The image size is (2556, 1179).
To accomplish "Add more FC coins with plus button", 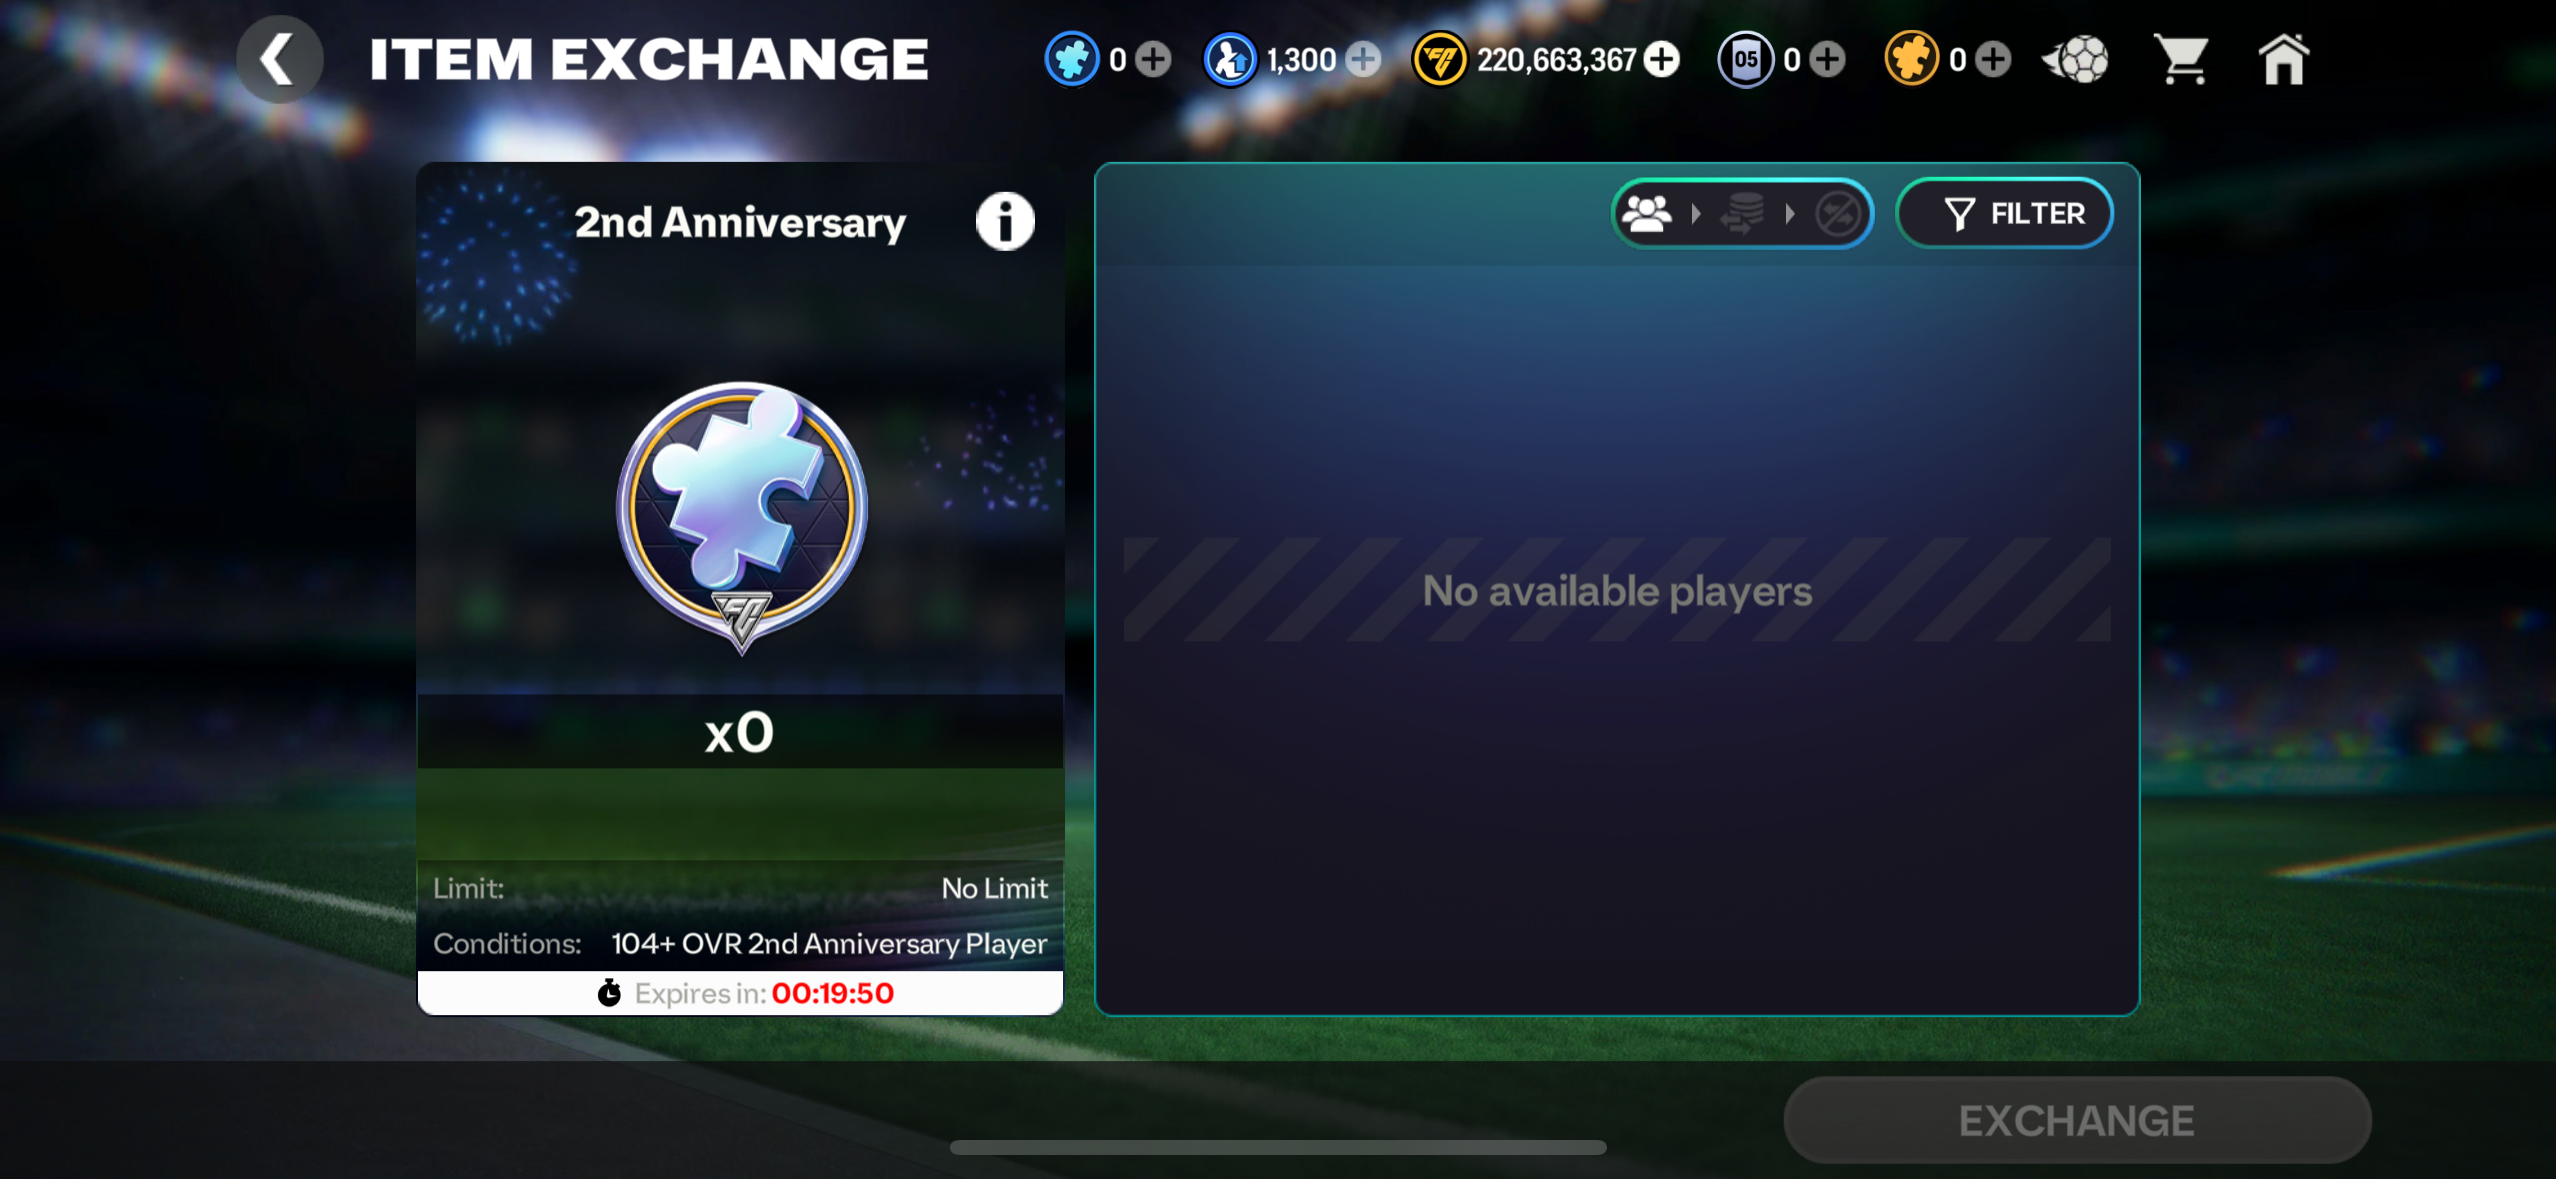I will (x=1662, y=60).
